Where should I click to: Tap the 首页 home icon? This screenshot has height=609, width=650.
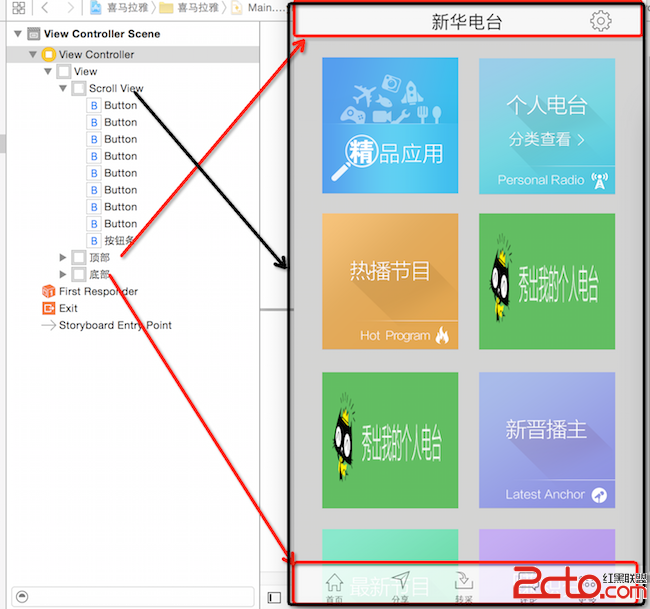pos(334,582)
